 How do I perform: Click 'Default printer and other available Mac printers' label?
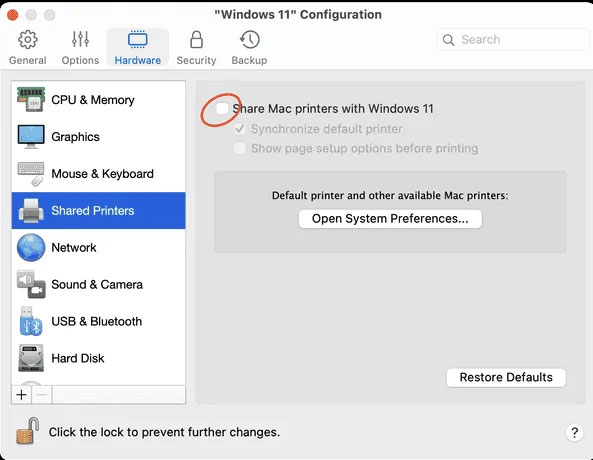[390, 196]
